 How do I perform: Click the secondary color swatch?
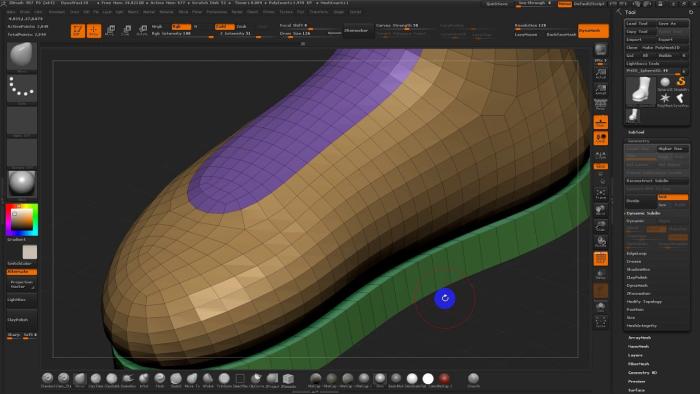(x=29, y=252)
